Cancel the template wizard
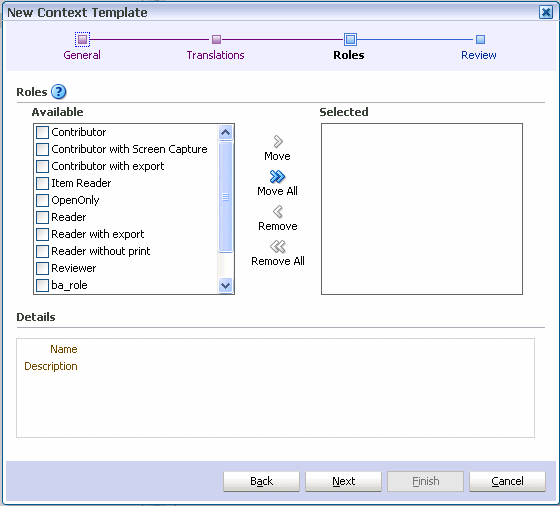 [508, 481]
